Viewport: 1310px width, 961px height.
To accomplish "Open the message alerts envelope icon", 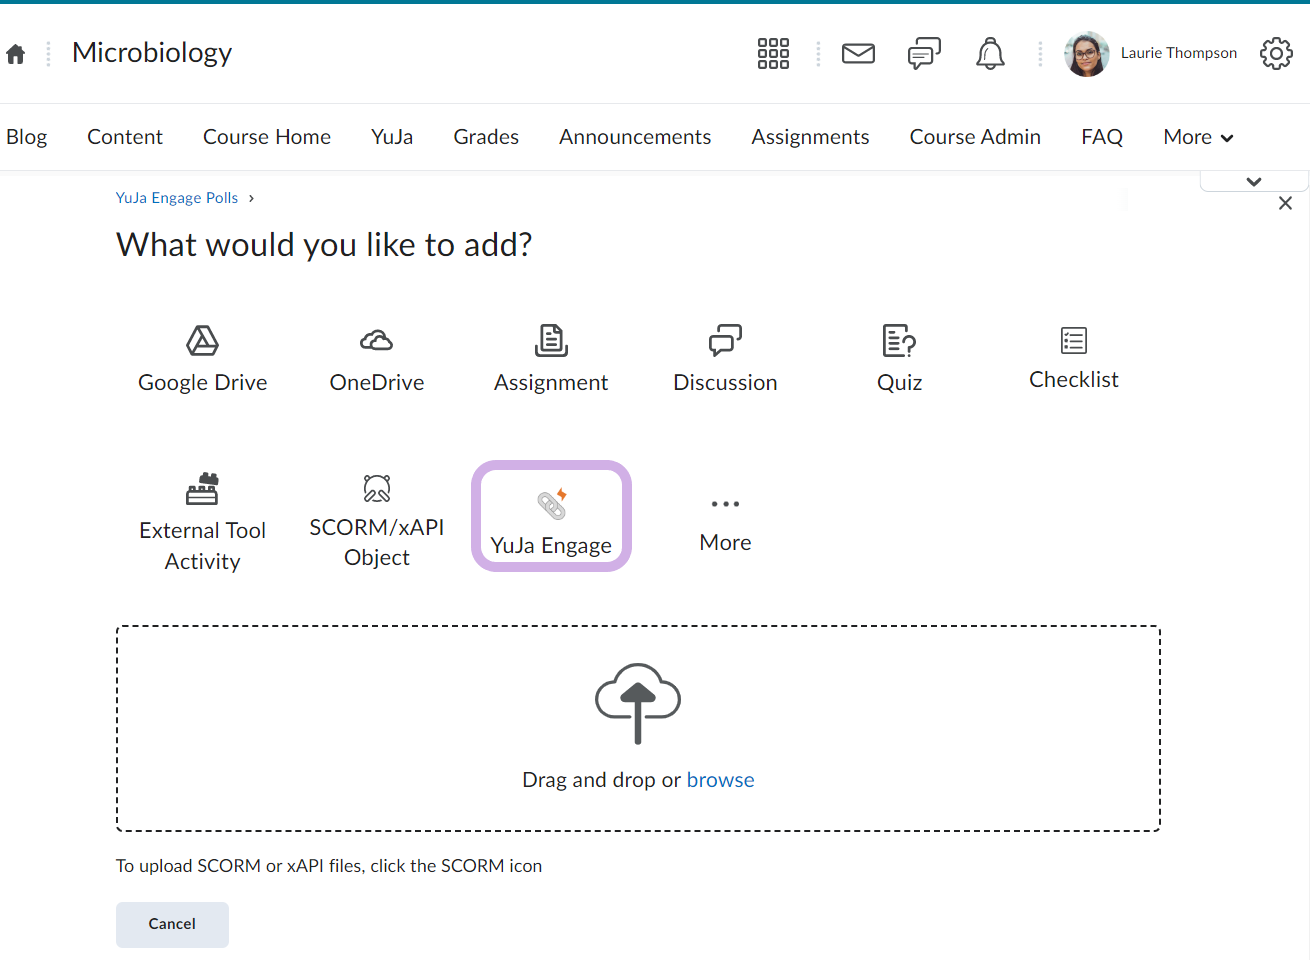I will pos(858,53).
